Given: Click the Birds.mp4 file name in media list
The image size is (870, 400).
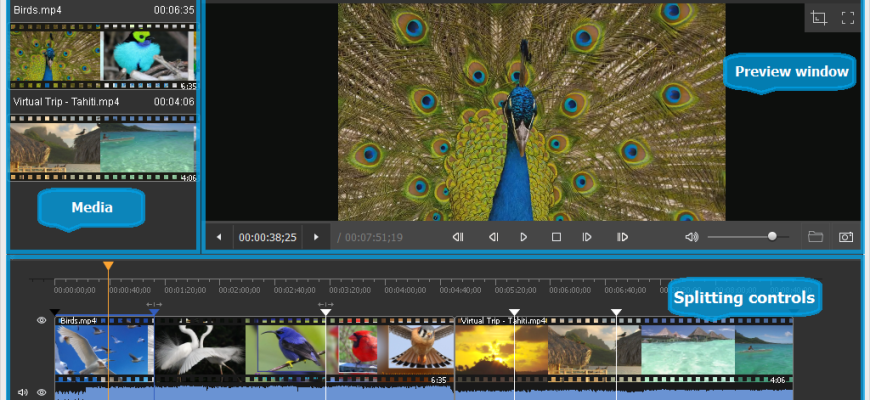Looking at the screenshot, I should [x=37, y=10].
